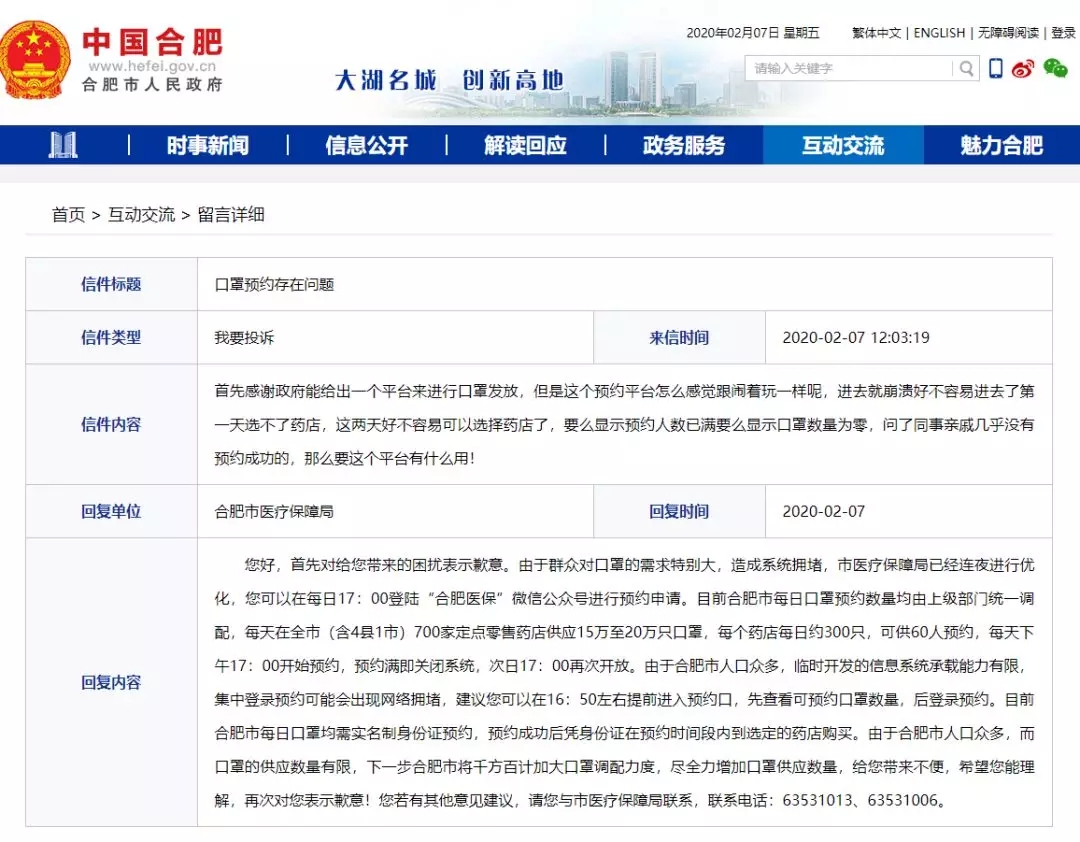This screenshot has width=1080, height=842.
Task: Open the 政务服务 menu
Action: click(x=684, y=145)
